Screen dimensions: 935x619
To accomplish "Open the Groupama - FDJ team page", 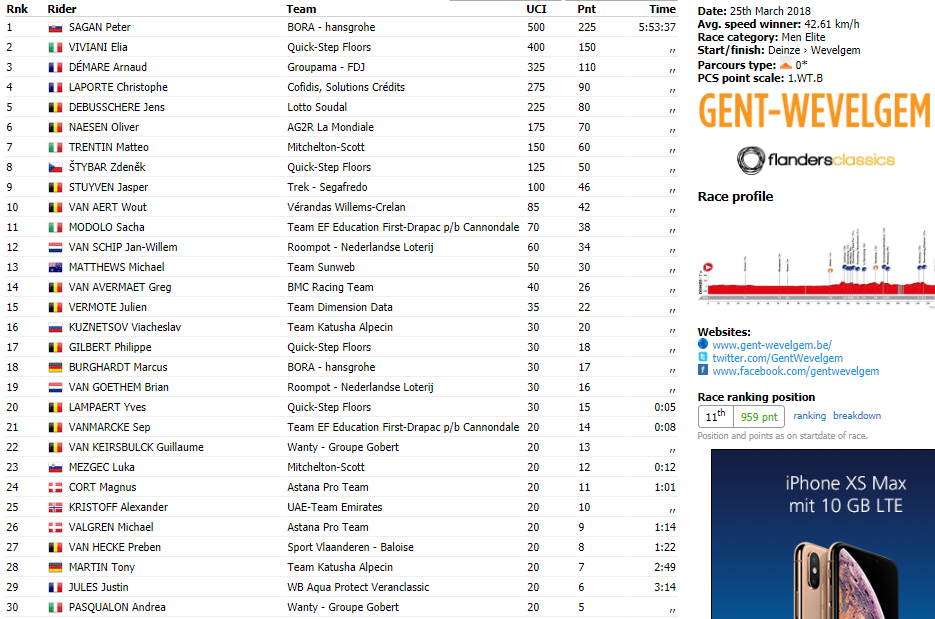I will click(x=326, y=67).
